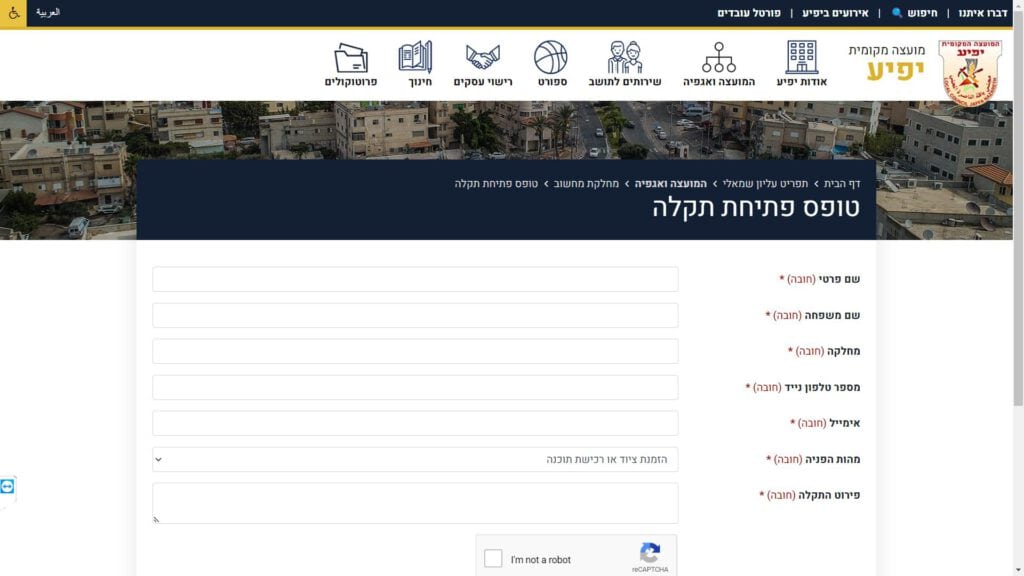Click the שם פרטי input field
The width and height of the screenshot is (1024, 576).
(x=415, y=279)
